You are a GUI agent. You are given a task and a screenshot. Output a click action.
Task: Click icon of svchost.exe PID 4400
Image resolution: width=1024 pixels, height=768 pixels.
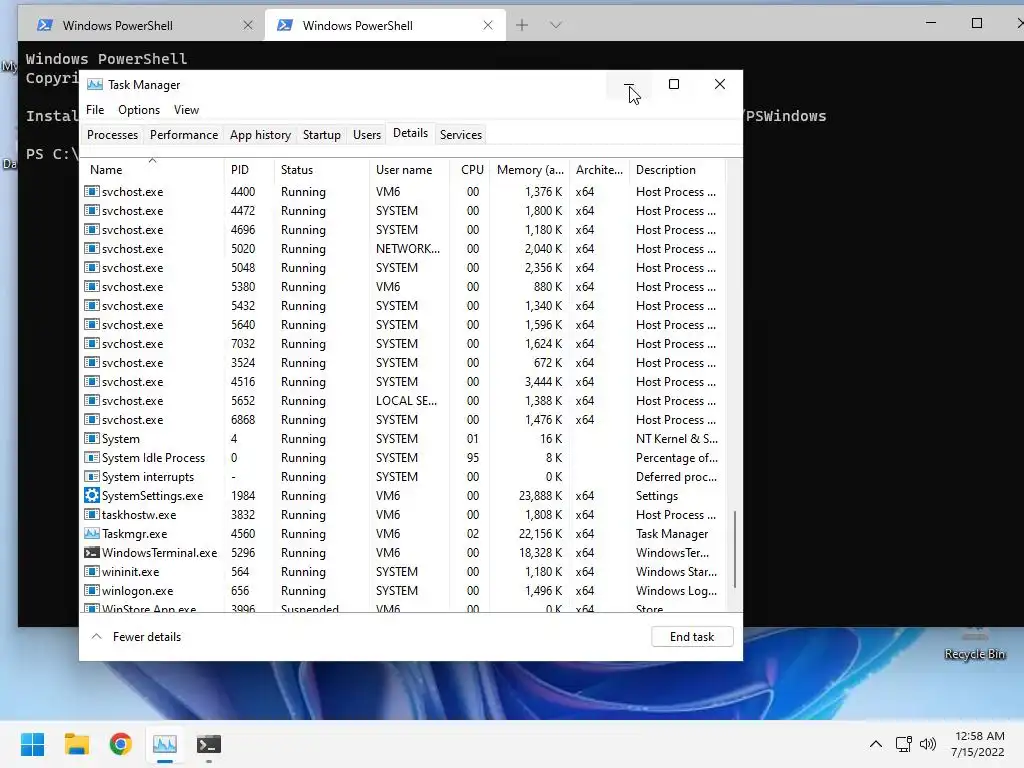pyautogui.click(x=91, y=191)
